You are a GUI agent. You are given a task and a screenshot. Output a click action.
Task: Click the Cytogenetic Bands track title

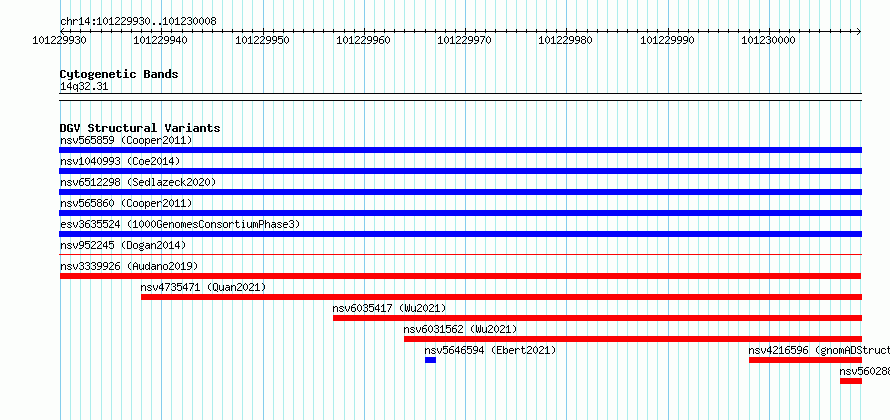pos(119,74)
